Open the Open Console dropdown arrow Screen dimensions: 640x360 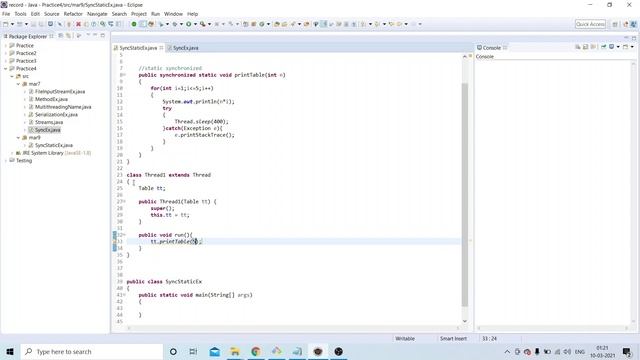[x=632, y=47]
